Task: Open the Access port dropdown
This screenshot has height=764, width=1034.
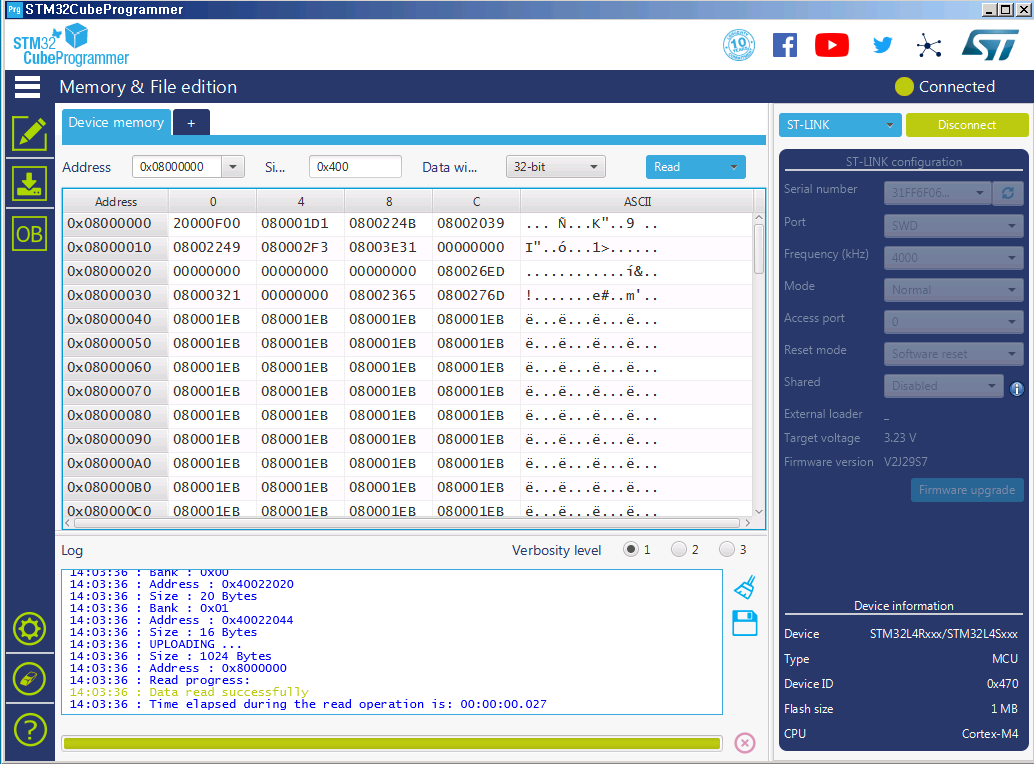Action: tap(954, 322)
